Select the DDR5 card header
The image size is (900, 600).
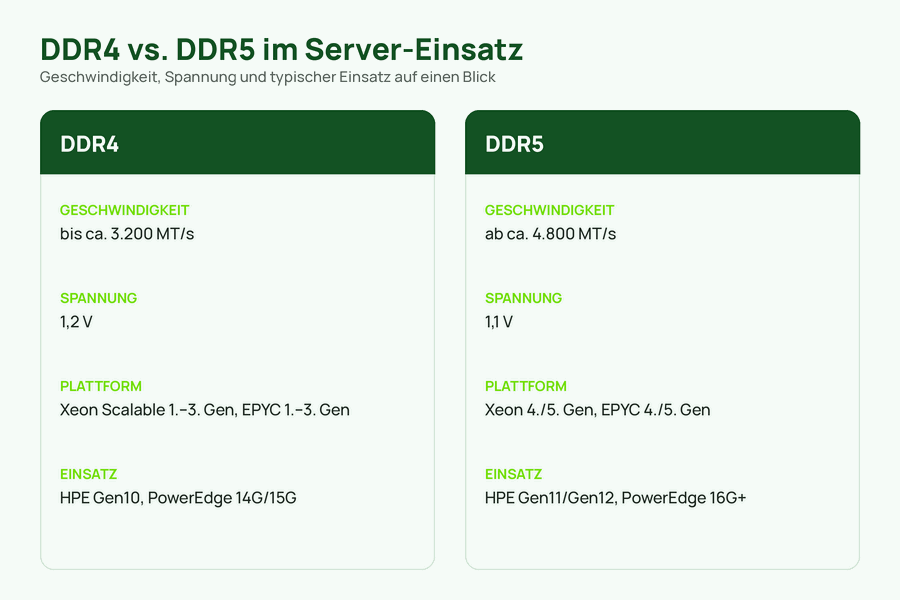tap(662, 142)
